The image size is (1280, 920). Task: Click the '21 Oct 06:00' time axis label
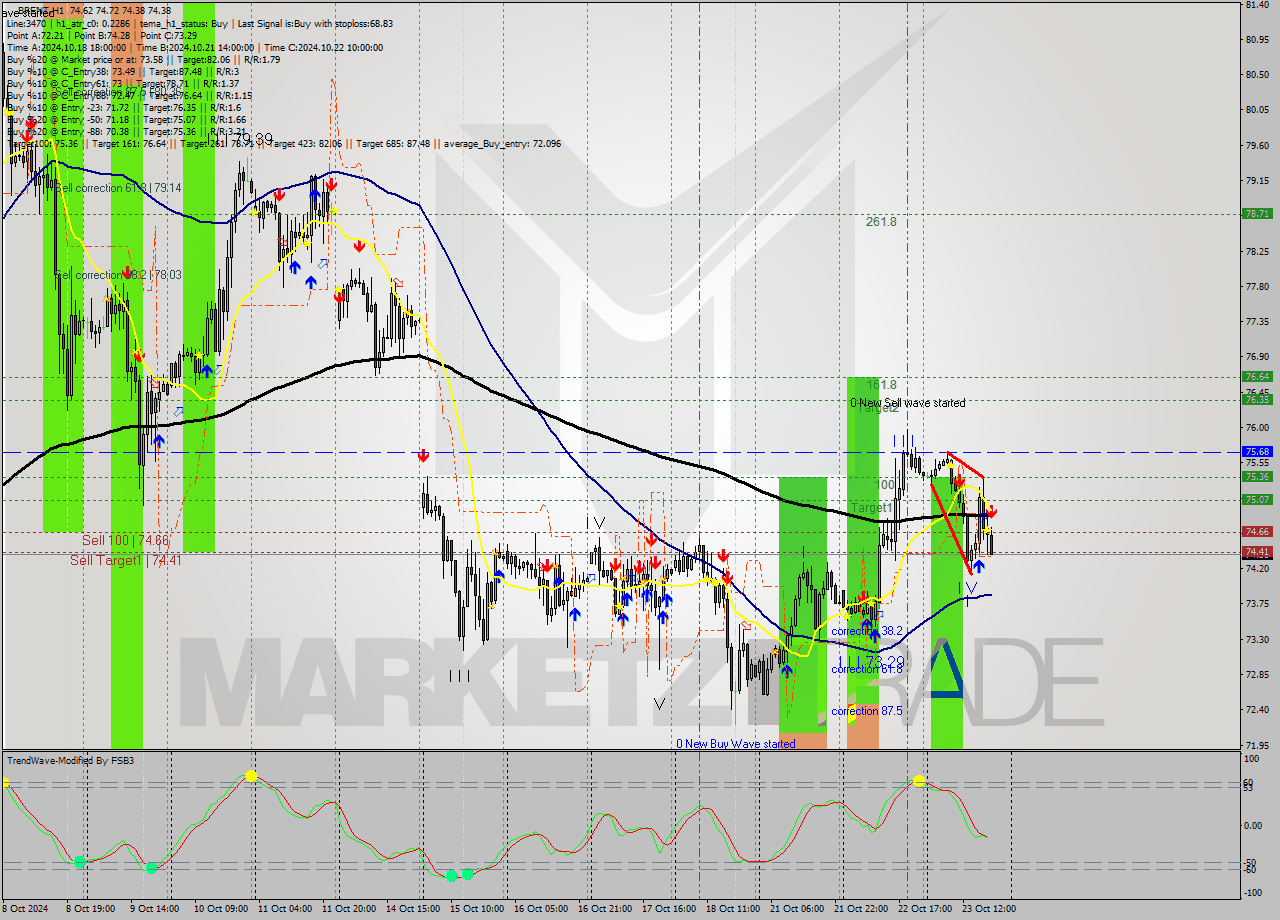pyautogui.click(x=796, y=908)
